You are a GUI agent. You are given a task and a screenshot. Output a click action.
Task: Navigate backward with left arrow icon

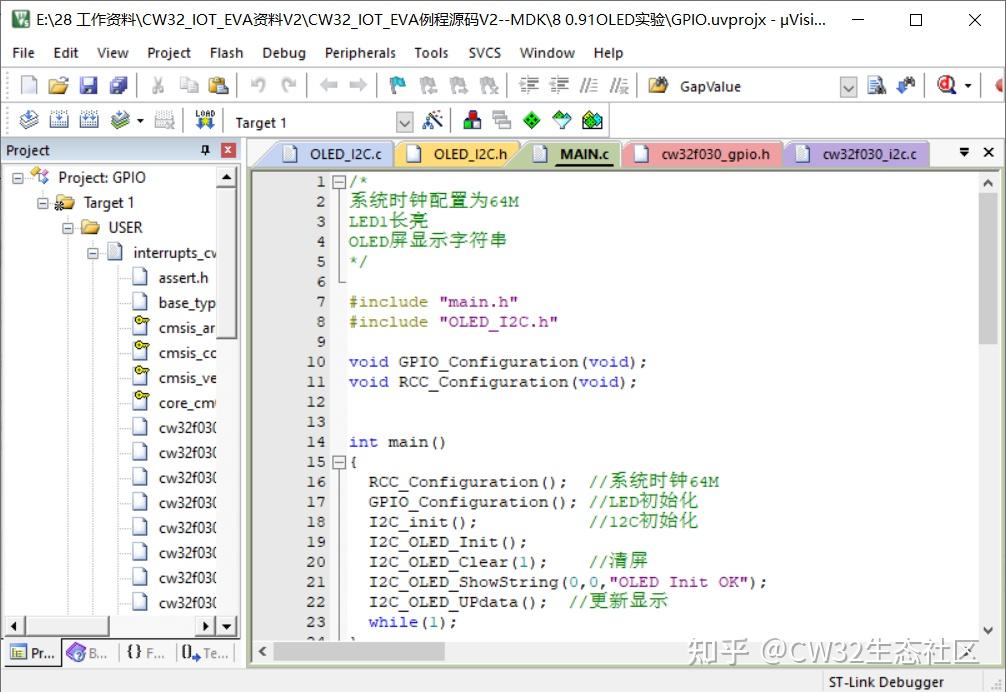[x=328, y=85]
